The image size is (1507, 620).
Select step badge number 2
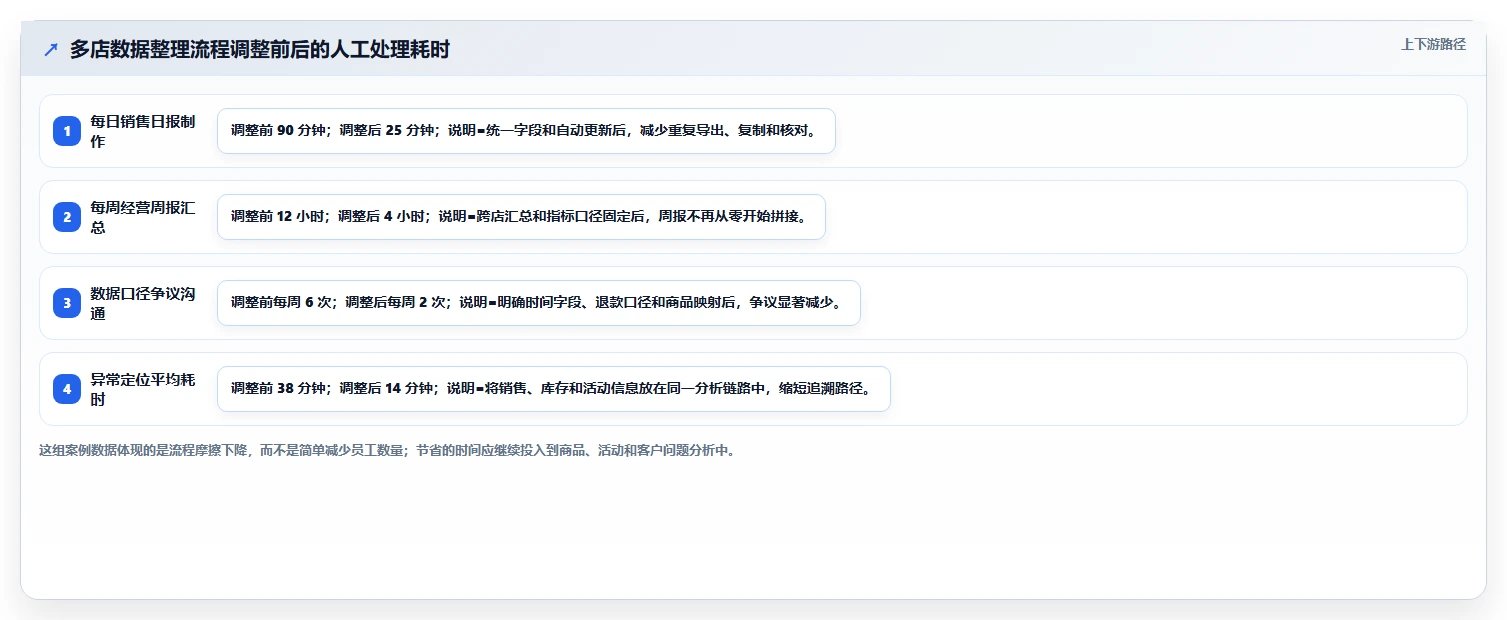(x=67, y=217)
